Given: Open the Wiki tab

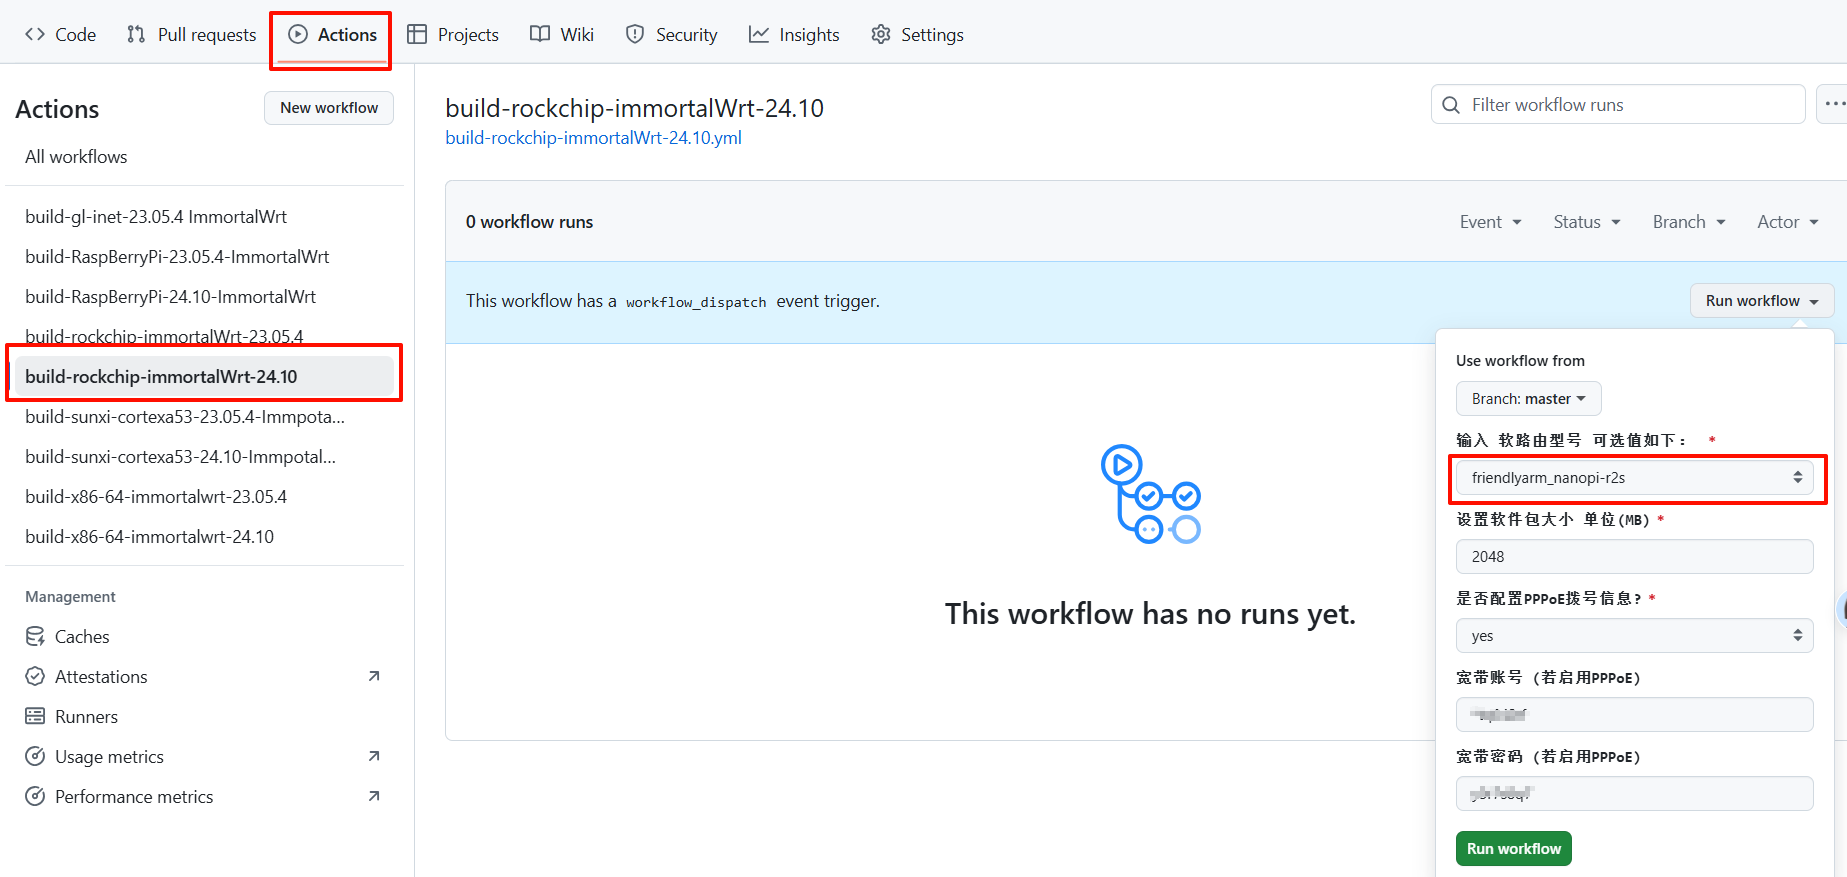Looking at the screenshot, I should tap(562, 34).
